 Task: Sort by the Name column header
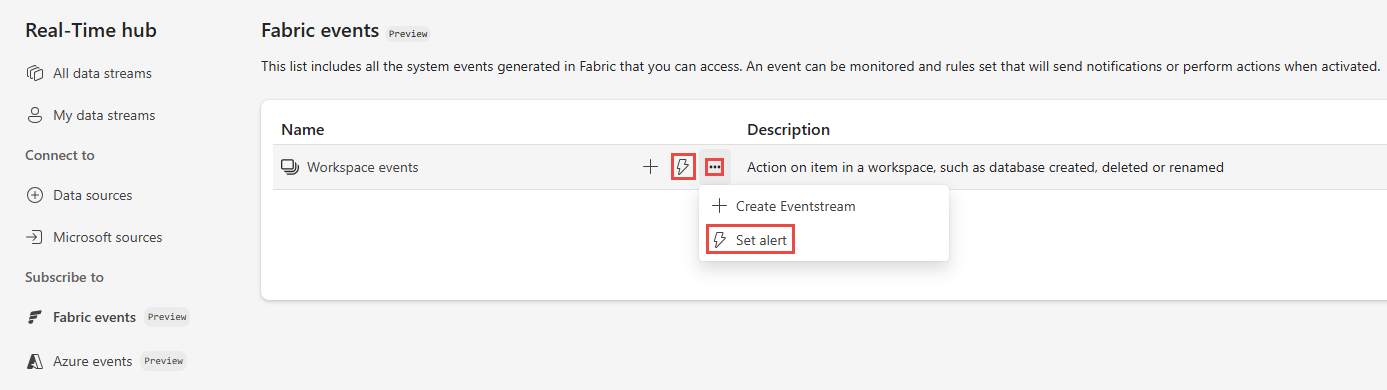pyautogui.click(x=302, y=130)
